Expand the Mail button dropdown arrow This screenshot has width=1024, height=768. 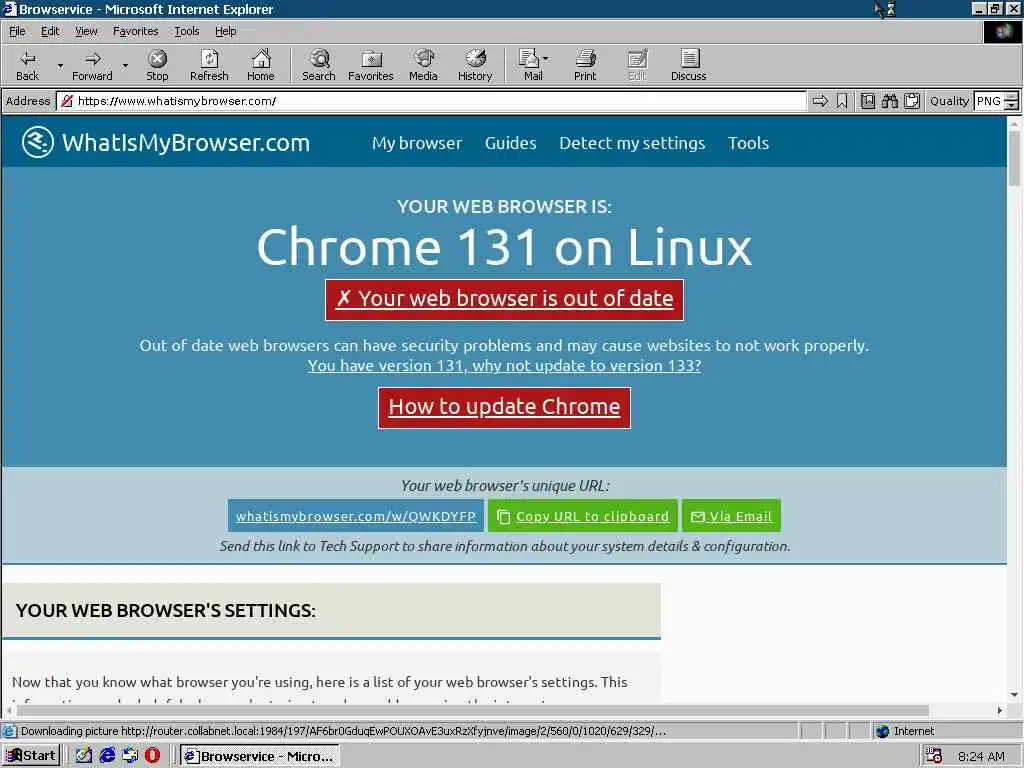click(x=546, y=59)
